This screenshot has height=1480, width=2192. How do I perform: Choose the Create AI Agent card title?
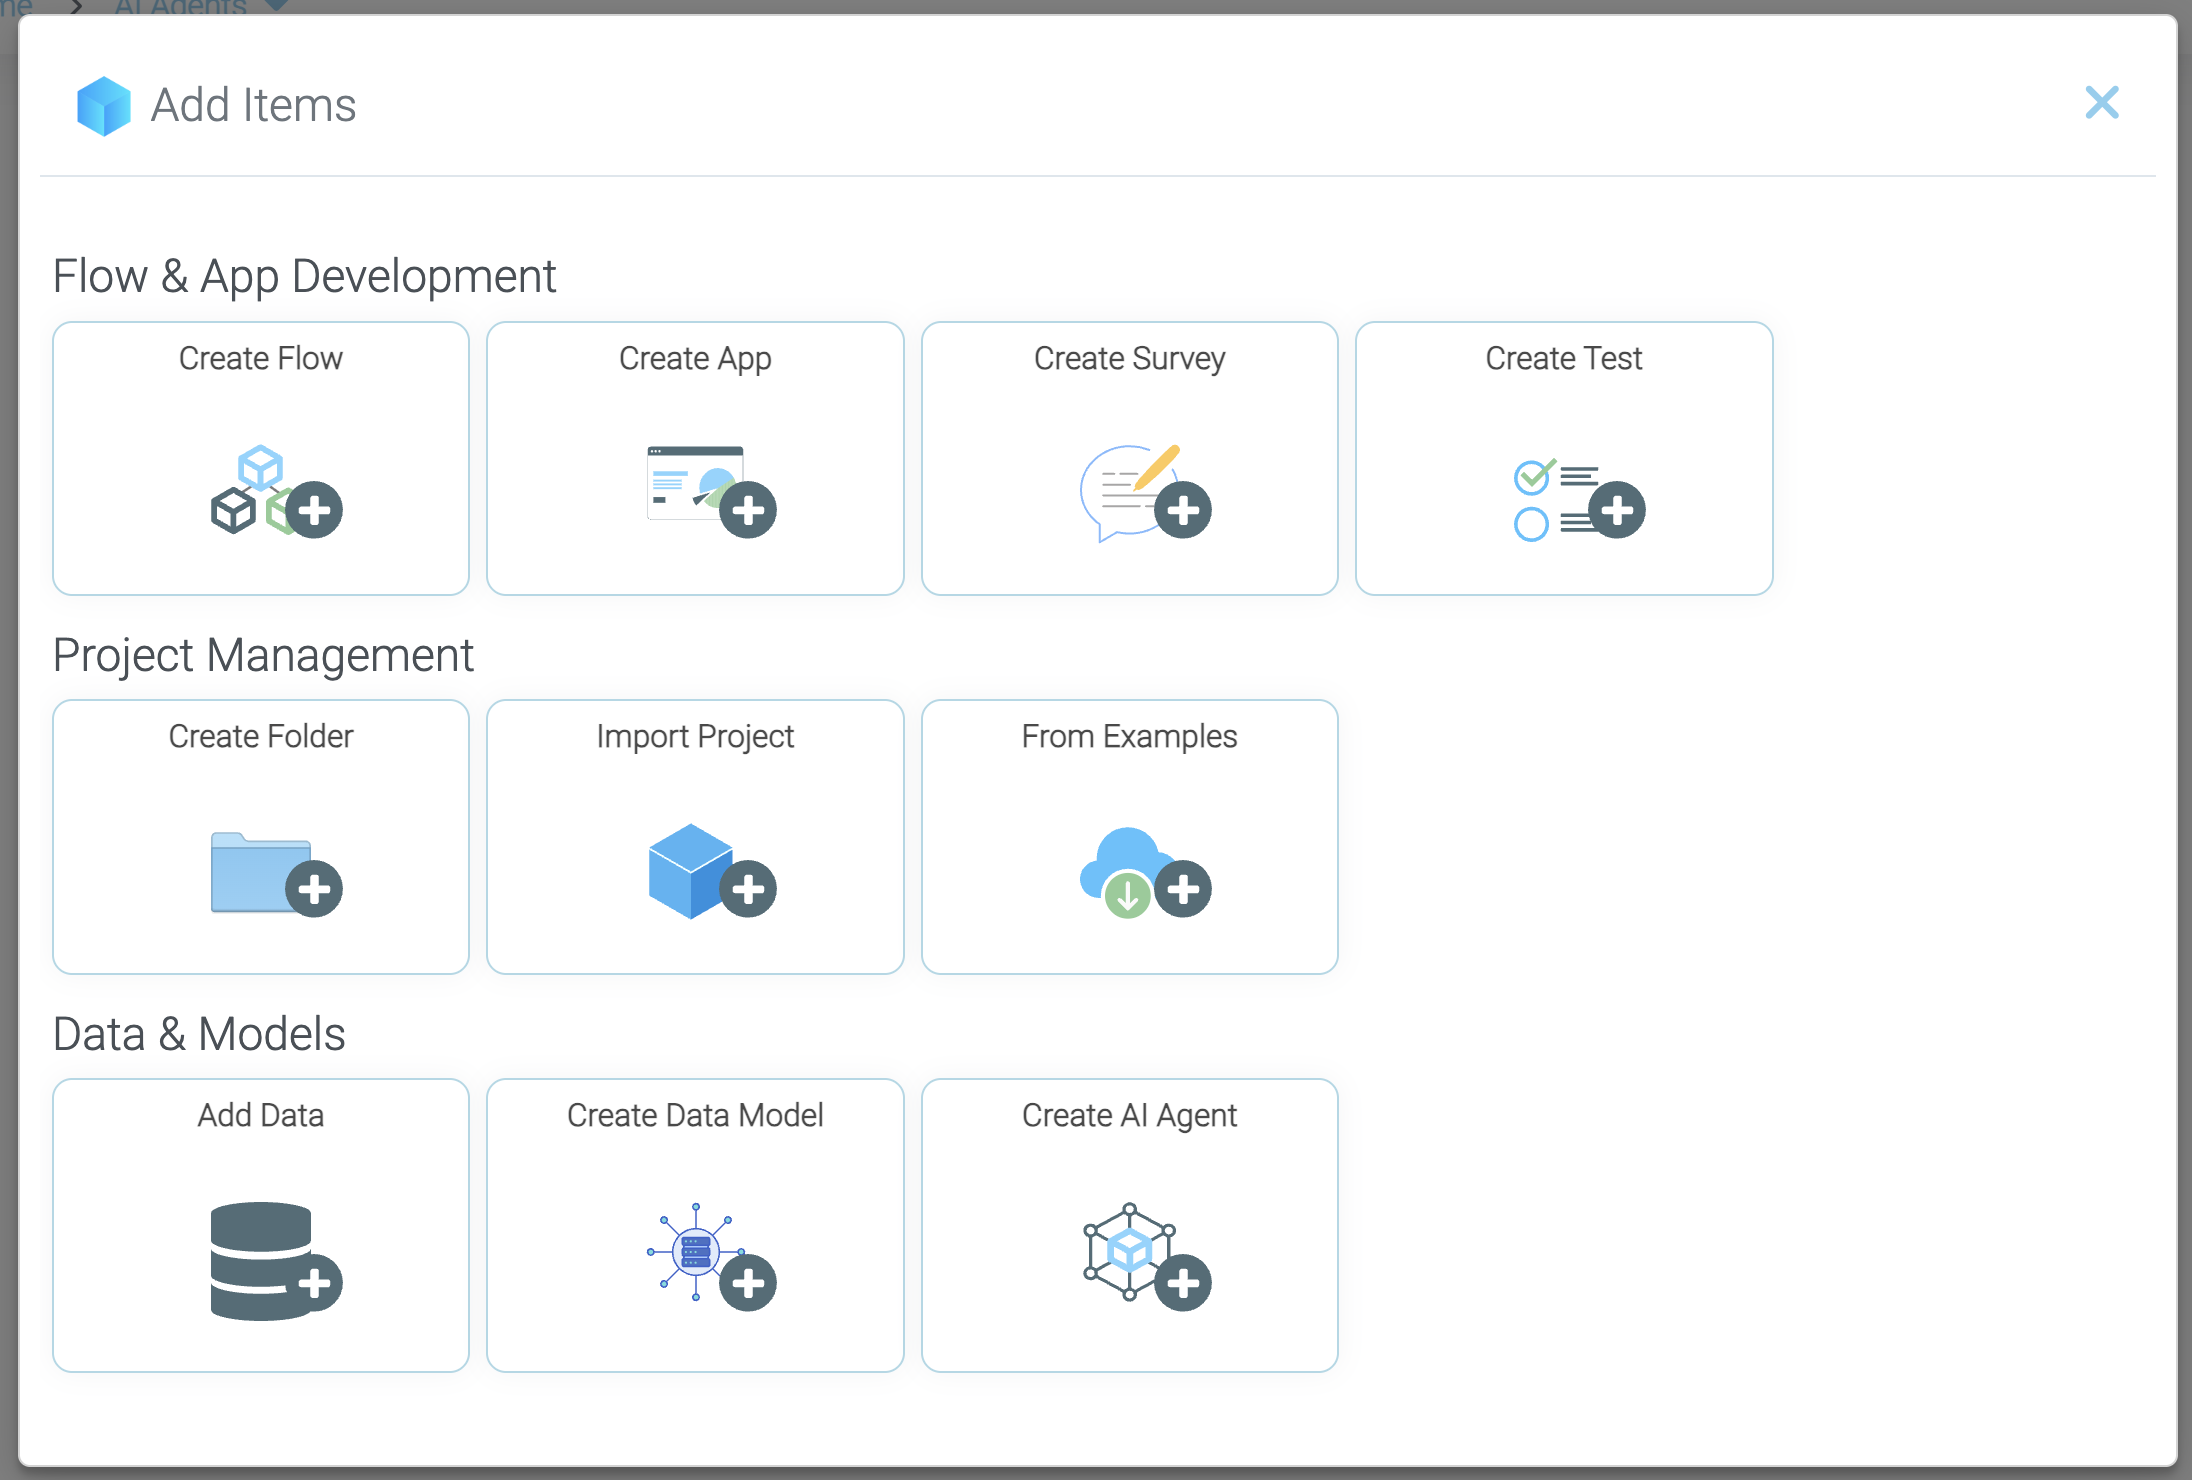click(1129, 1115)
